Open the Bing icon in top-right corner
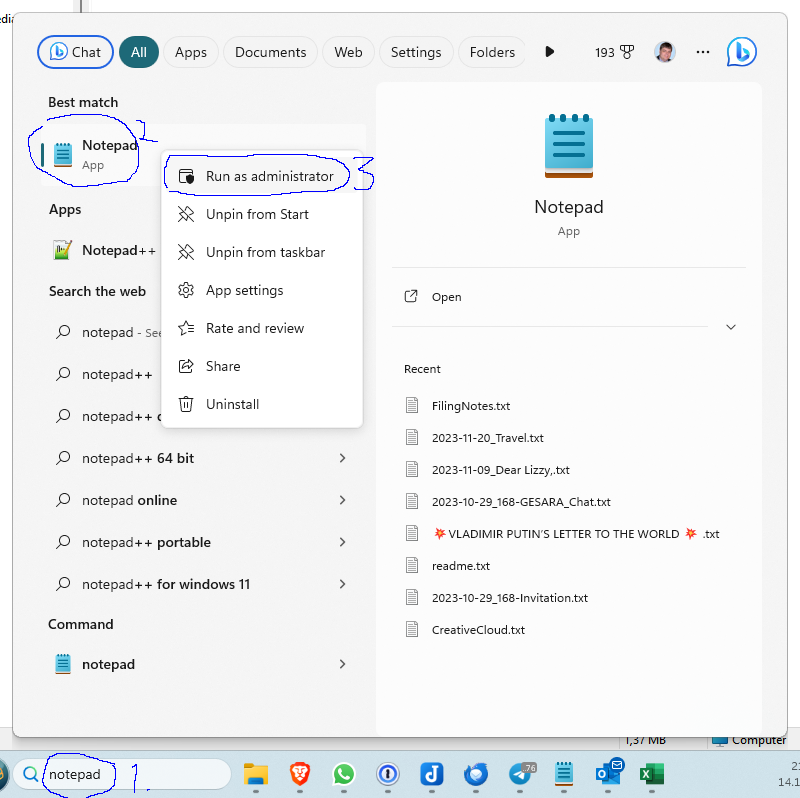Viewport: 800px width, 798px height. [x=741, y=52]
